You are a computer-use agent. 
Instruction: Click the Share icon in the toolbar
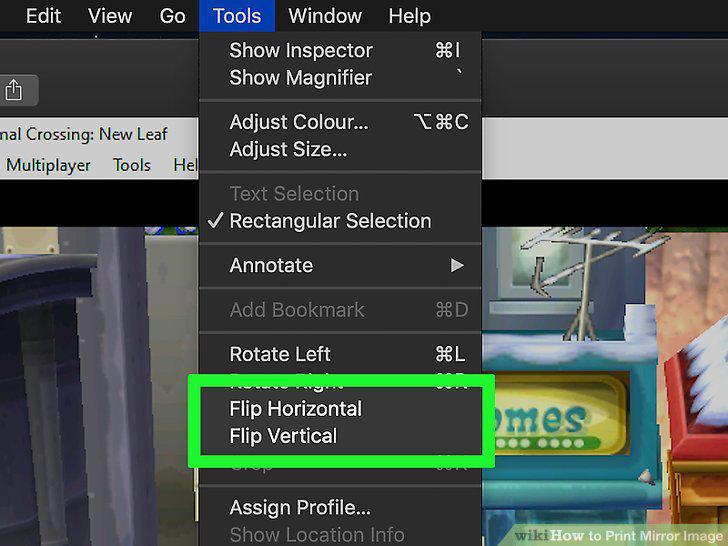pos(13,90)
